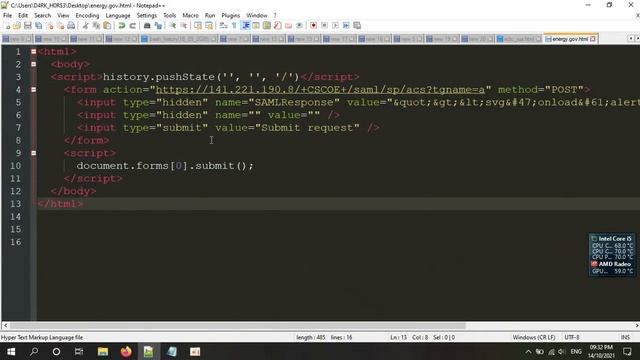The height and width of the screenshot is (360, 640).
Task: Collapse the body block at line 2
Action: click(x=33, y=64)
